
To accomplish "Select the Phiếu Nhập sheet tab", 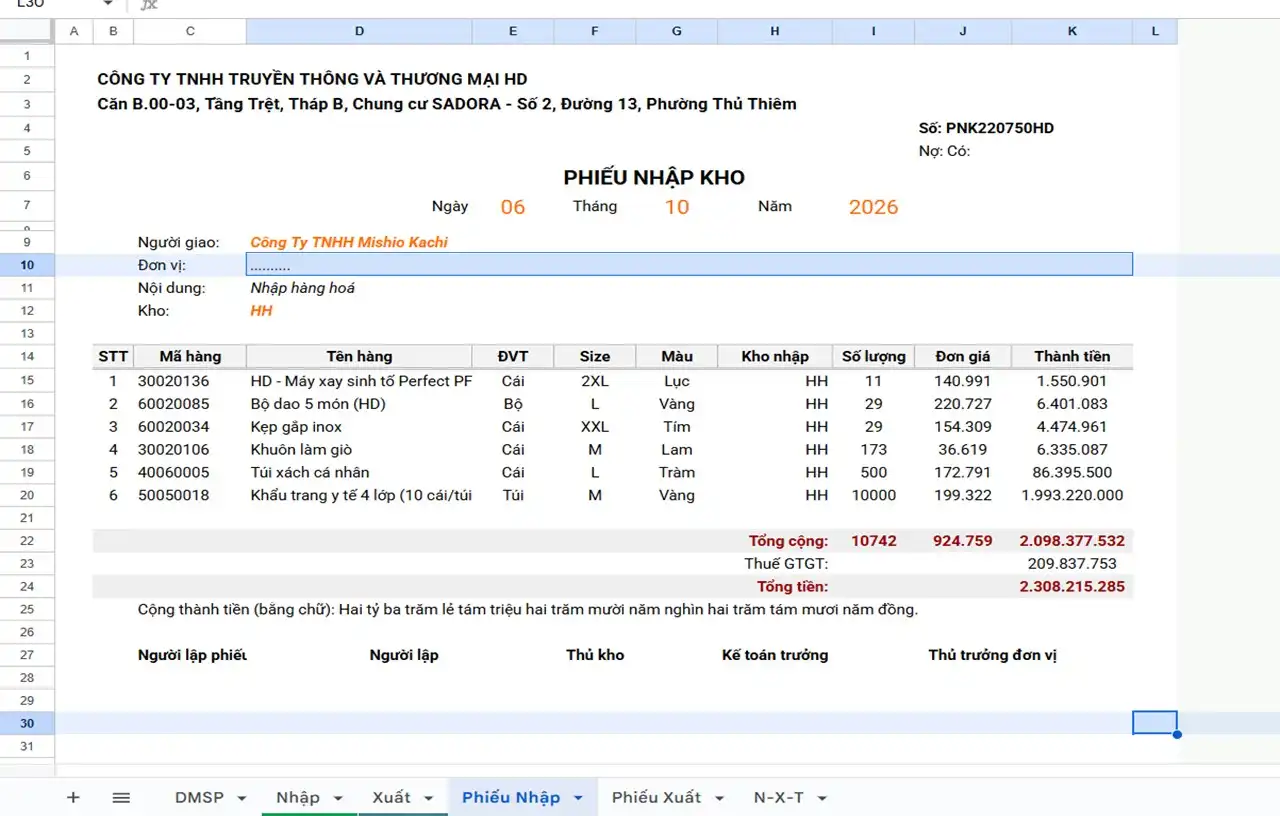I will 511,797.
